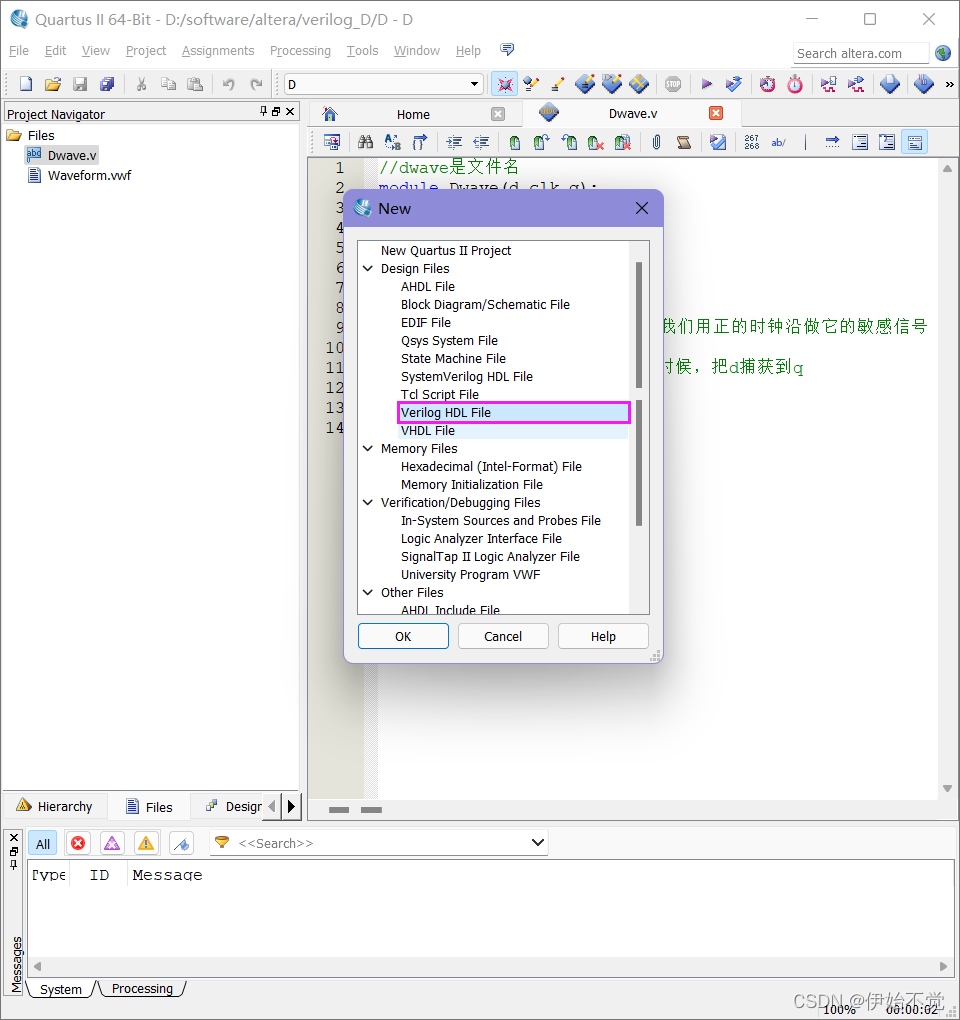Open the messages search dropdown arrow
Viewport: 960px width, 1020px height.
(x=537, y=843)
